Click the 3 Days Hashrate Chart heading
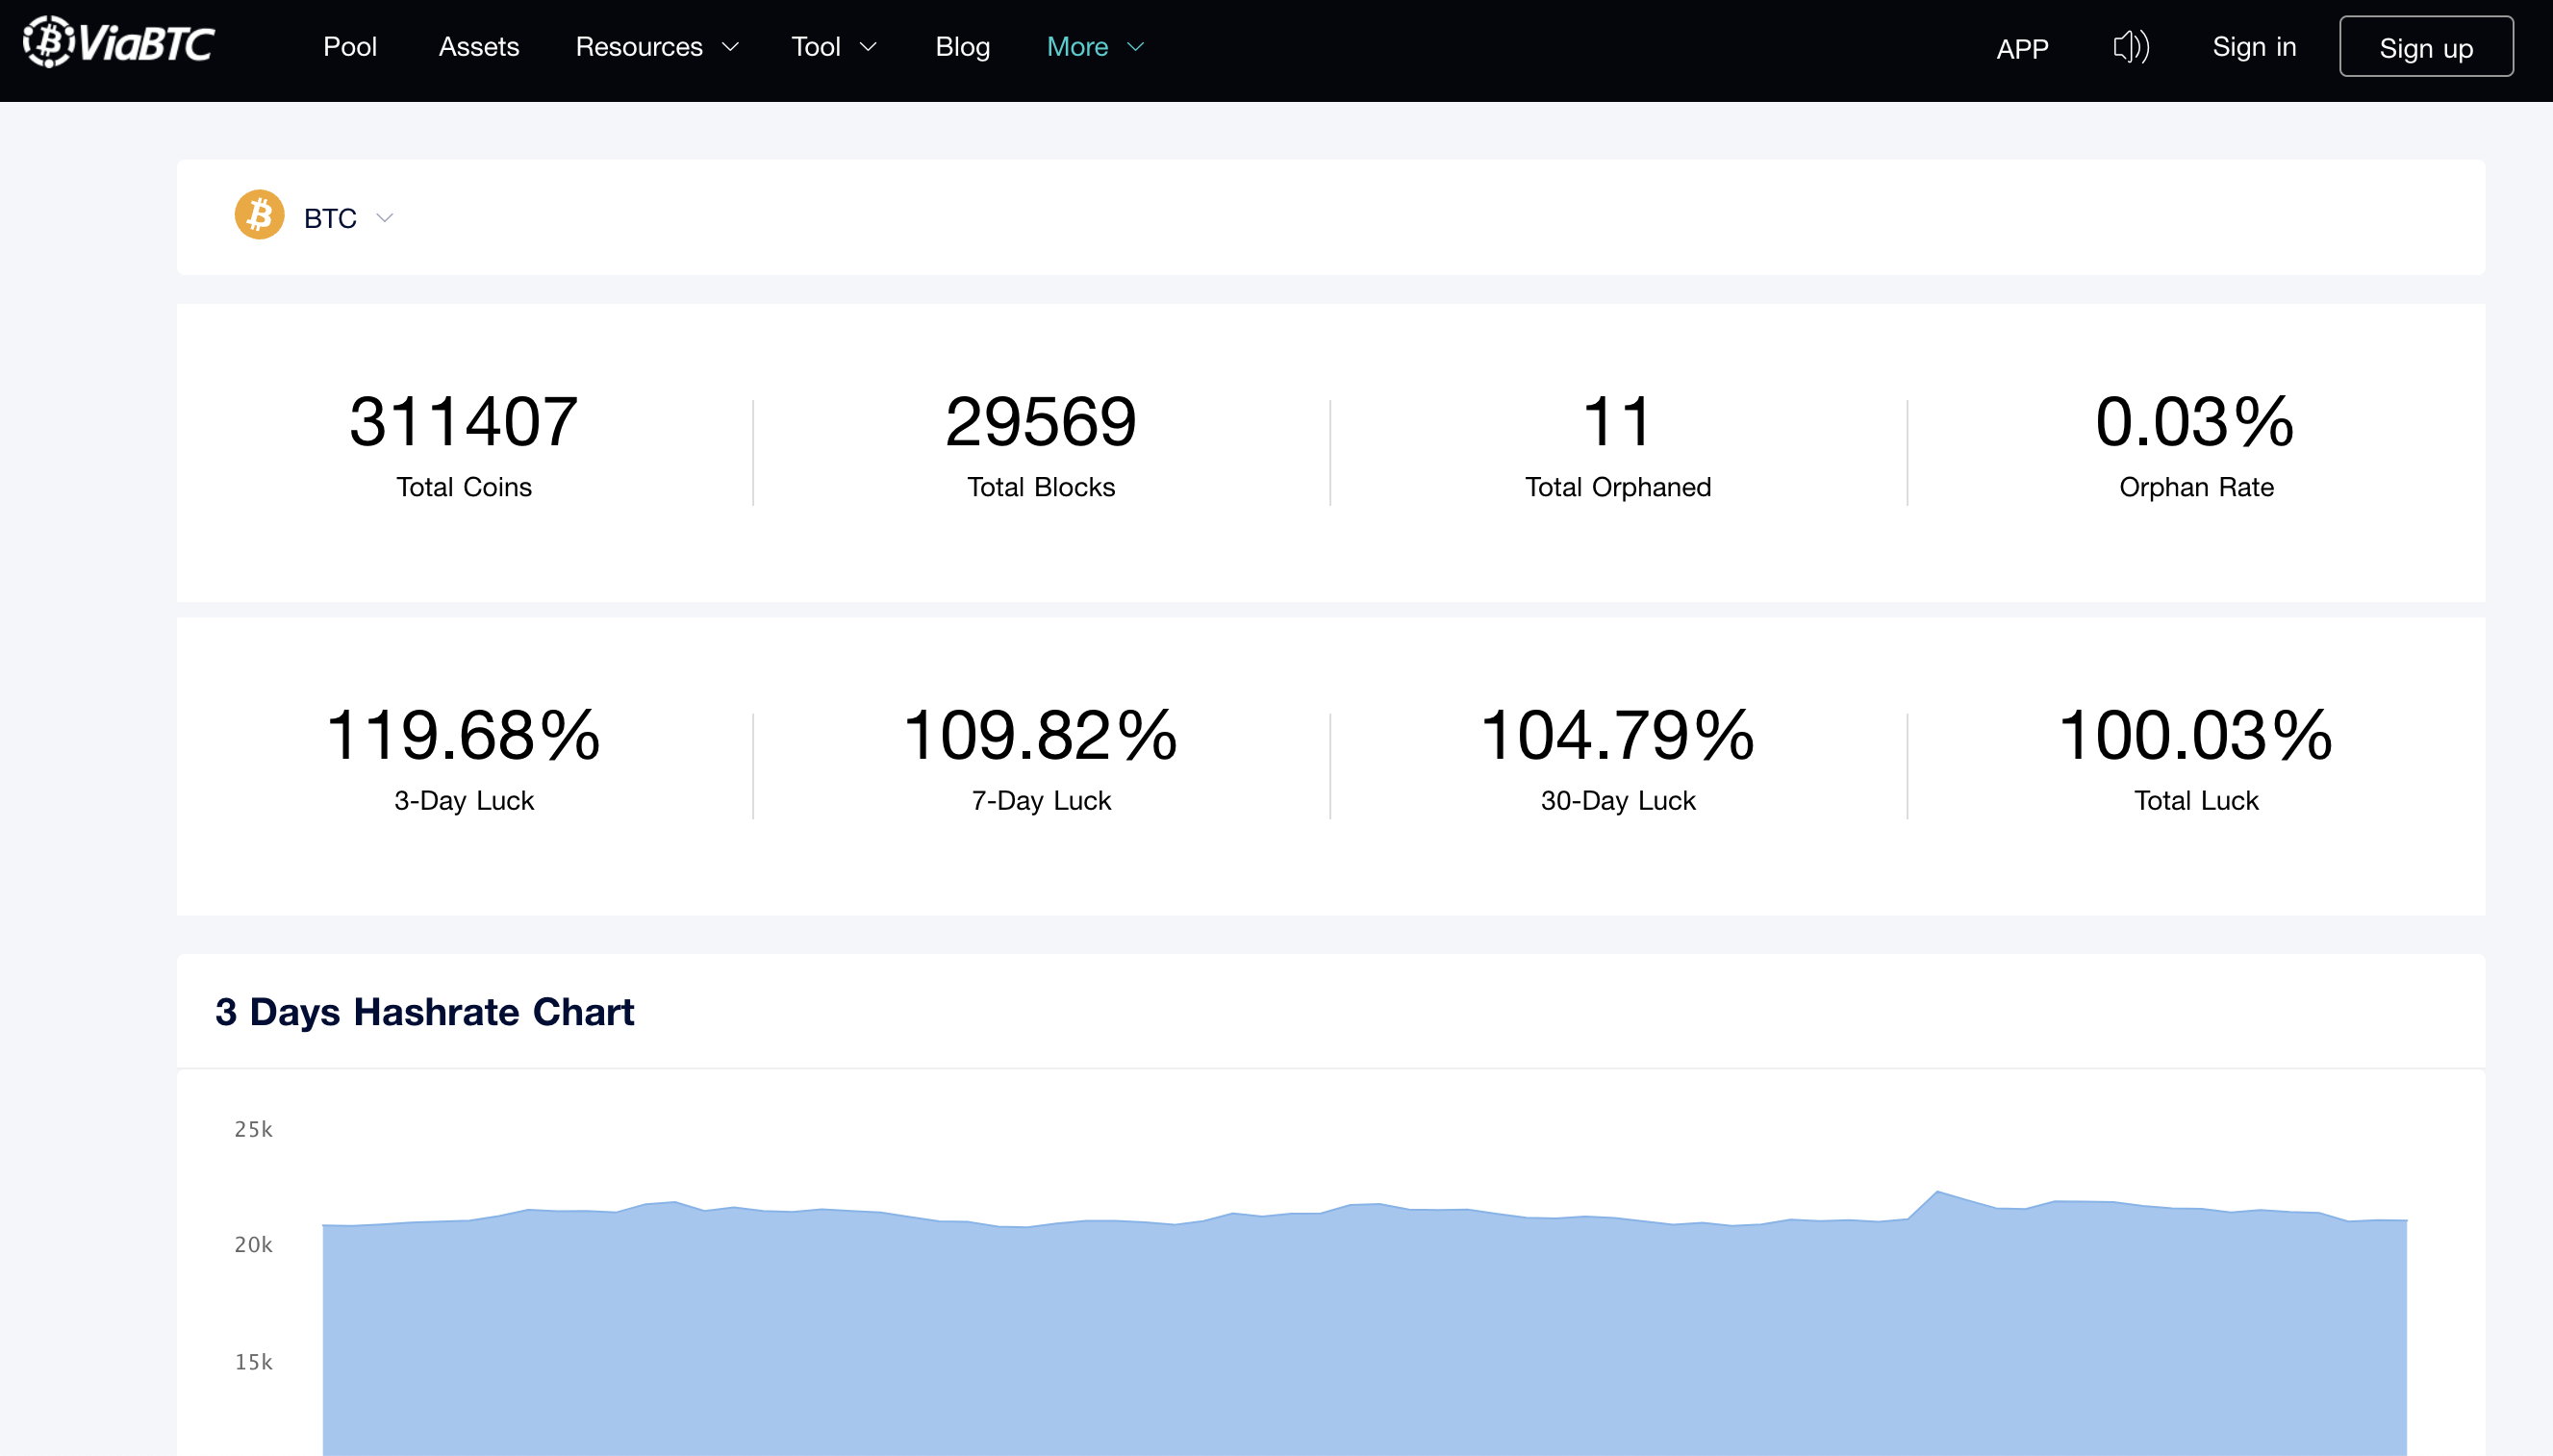The width and height of the screenshot is (2553, 1456). tap(425, 1012)
